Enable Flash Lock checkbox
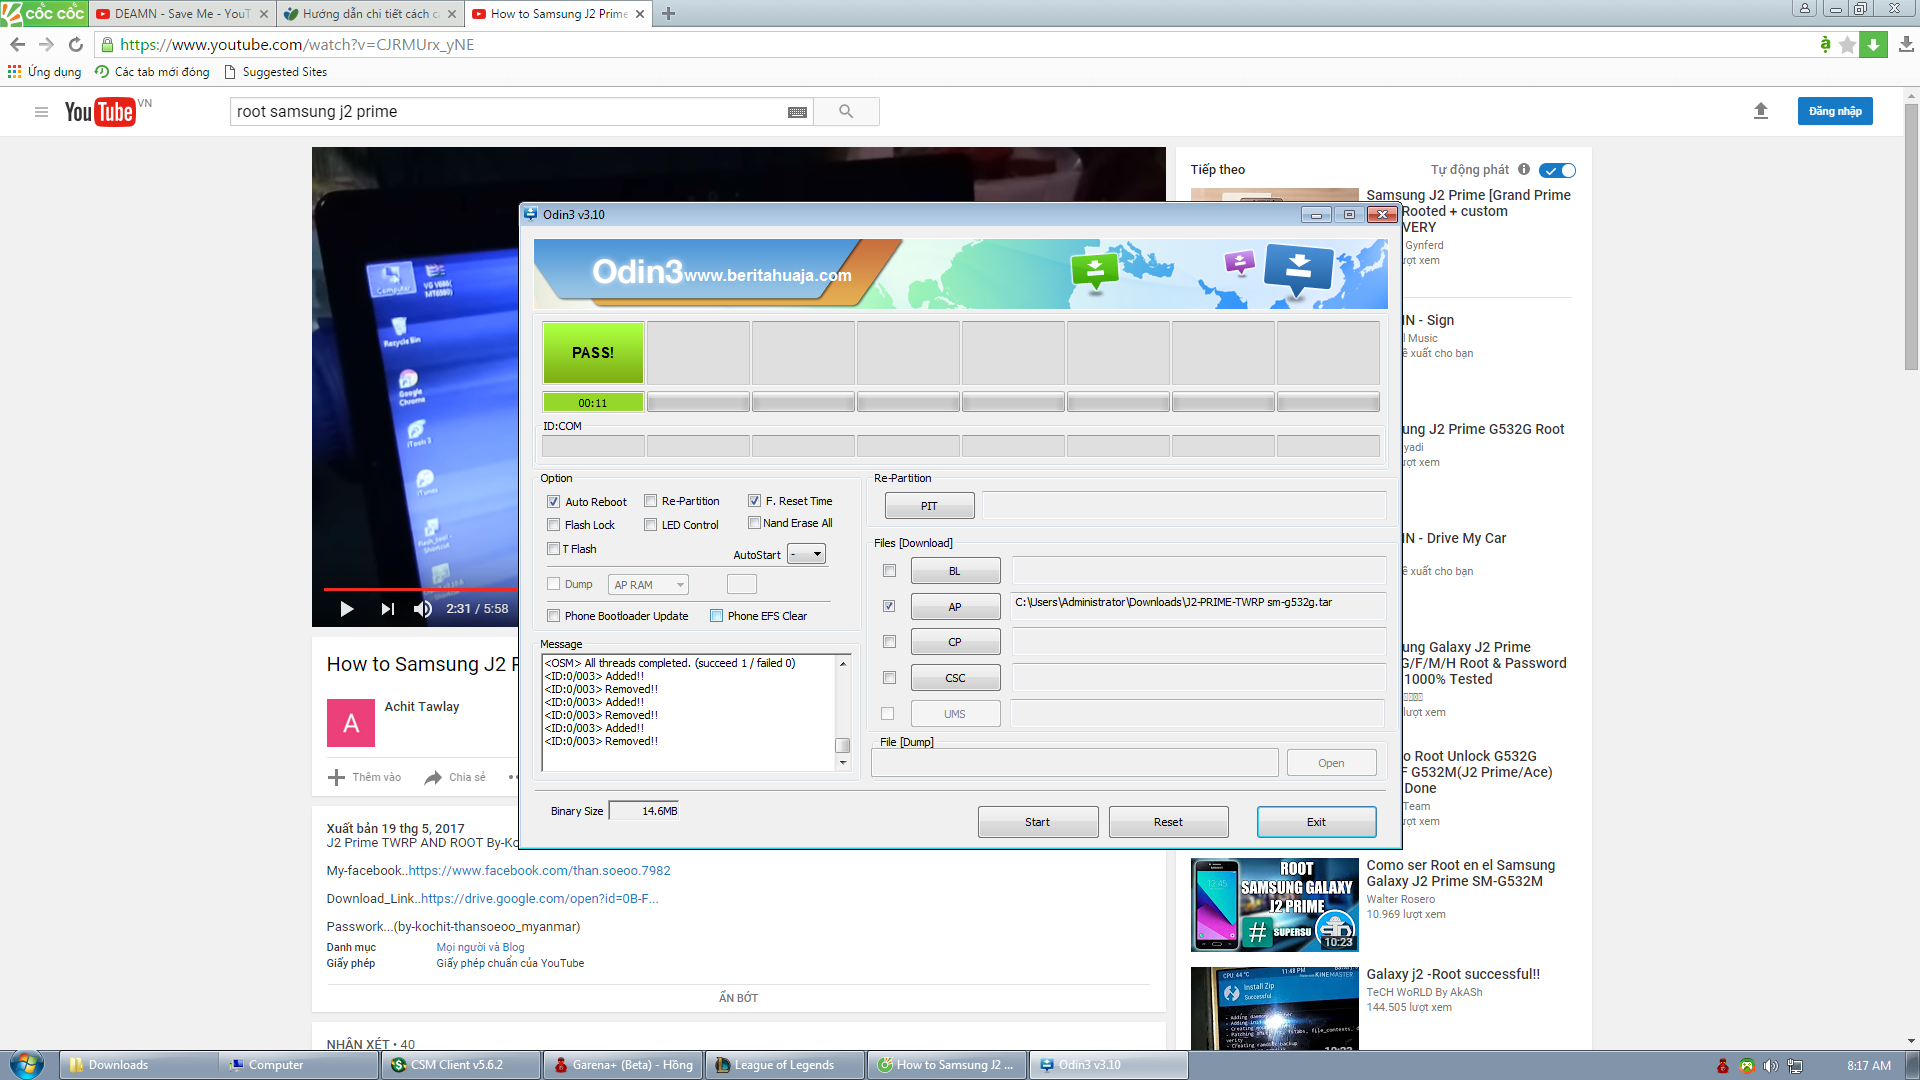Image resolution: width=1920 pixels, height=1080 pixels. click(x=553, y=525)
